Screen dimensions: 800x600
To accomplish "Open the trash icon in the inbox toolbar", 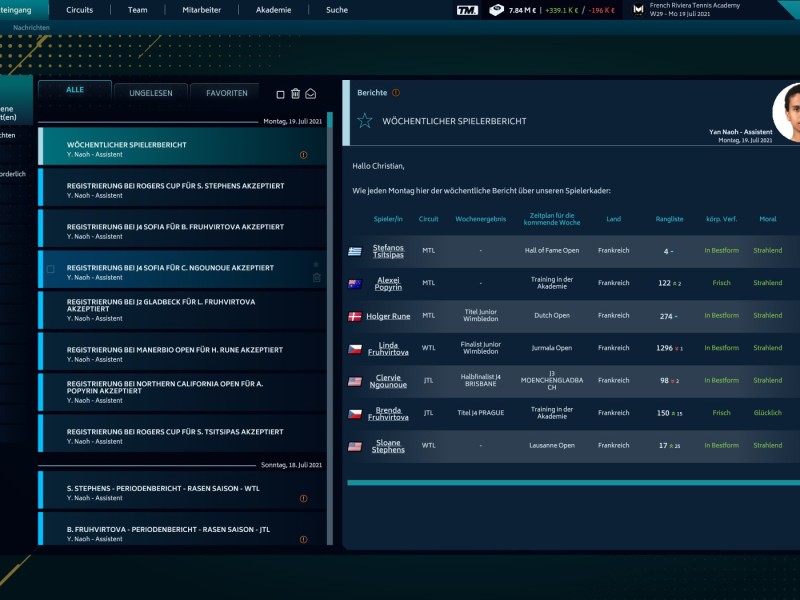I will point(295,93).
